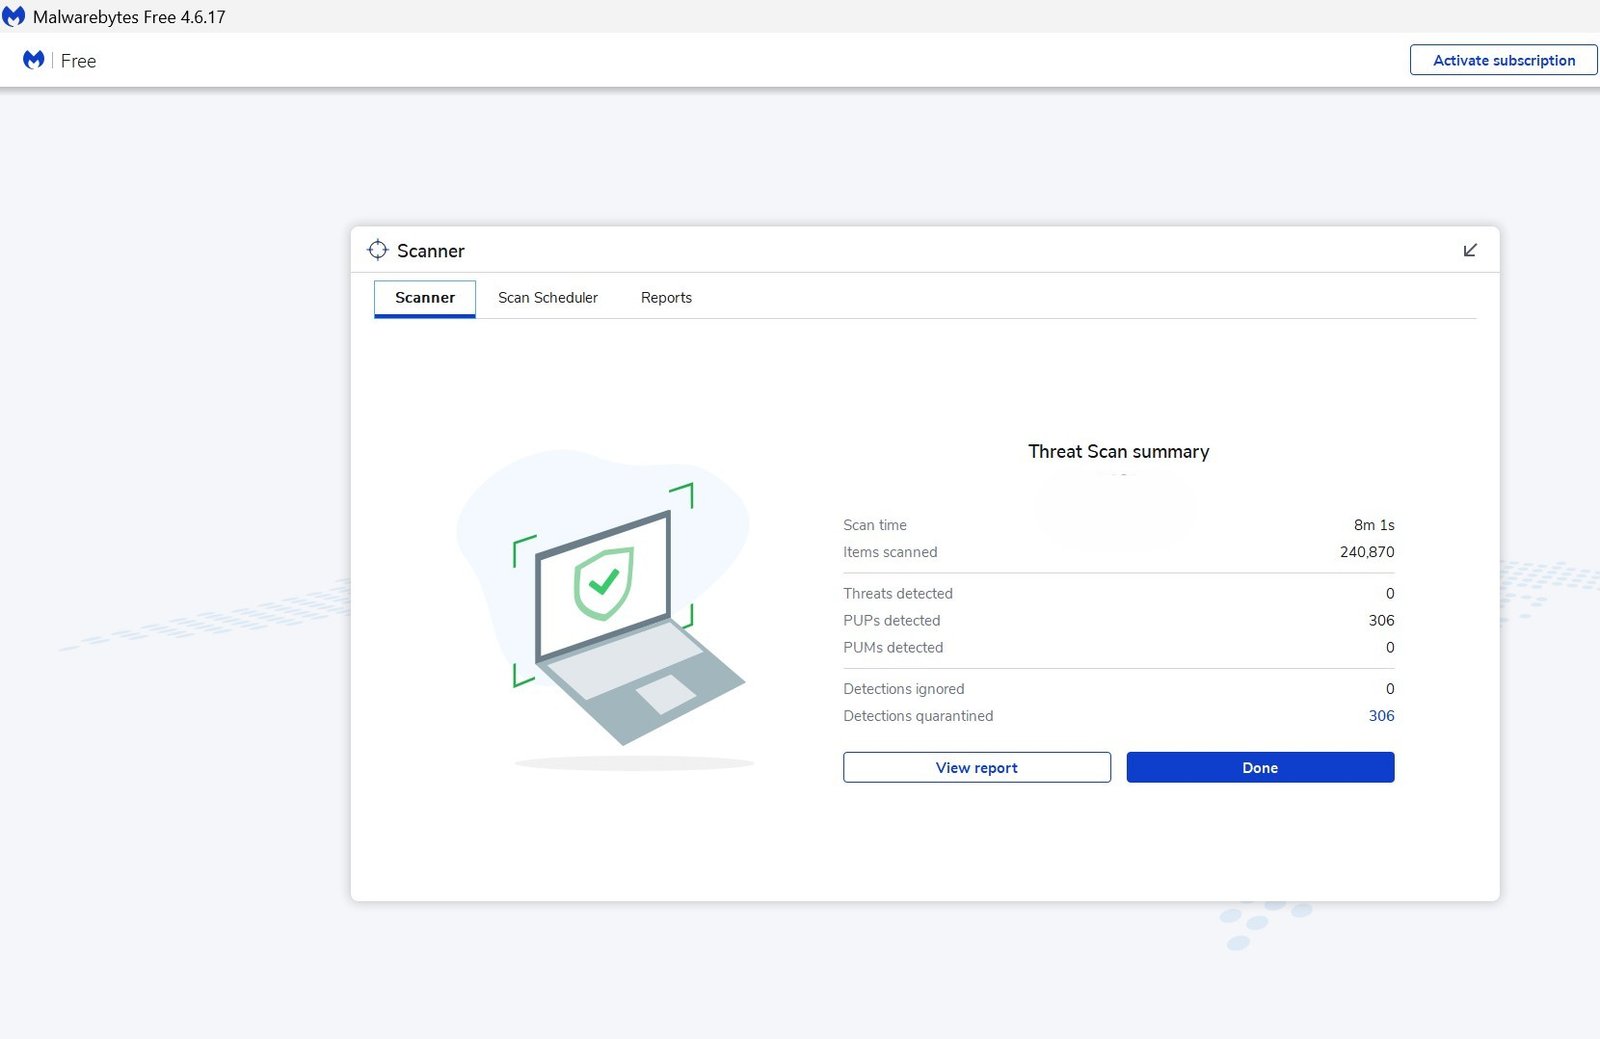Click the Scanner crosshair icon
The image size is (1600, 1039).
tap(377, 250)
